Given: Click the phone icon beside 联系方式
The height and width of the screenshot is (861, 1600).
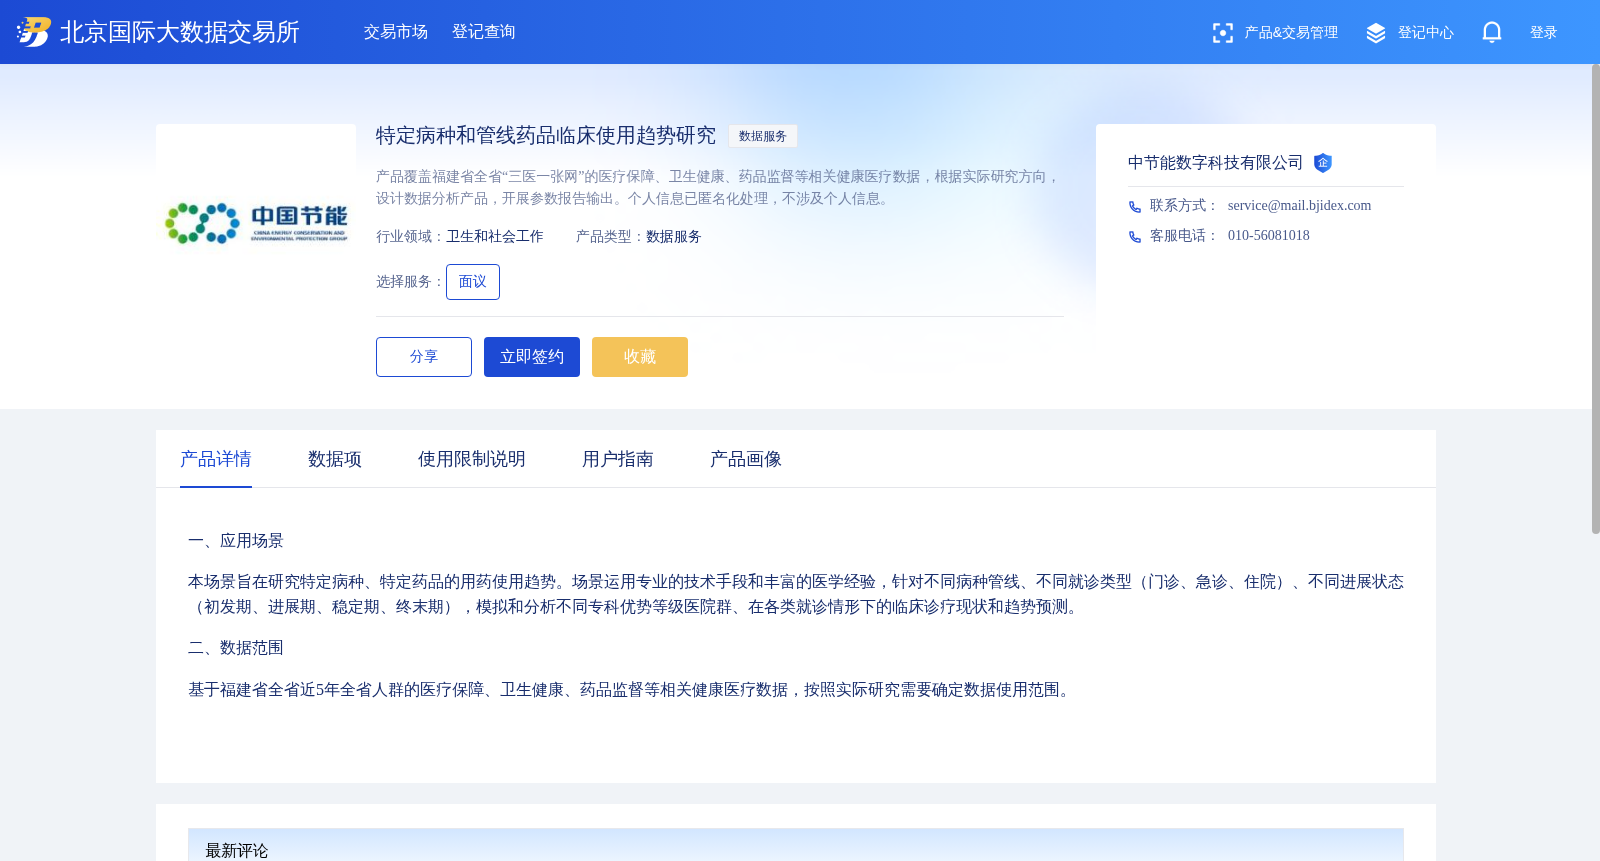Looking at the screenshot, I should (x=1135, y=207).
